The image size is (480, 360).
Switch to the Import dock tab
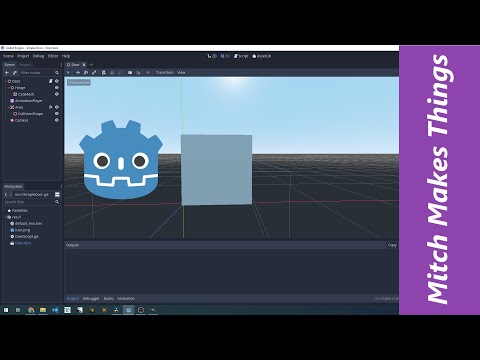(25, 65)
